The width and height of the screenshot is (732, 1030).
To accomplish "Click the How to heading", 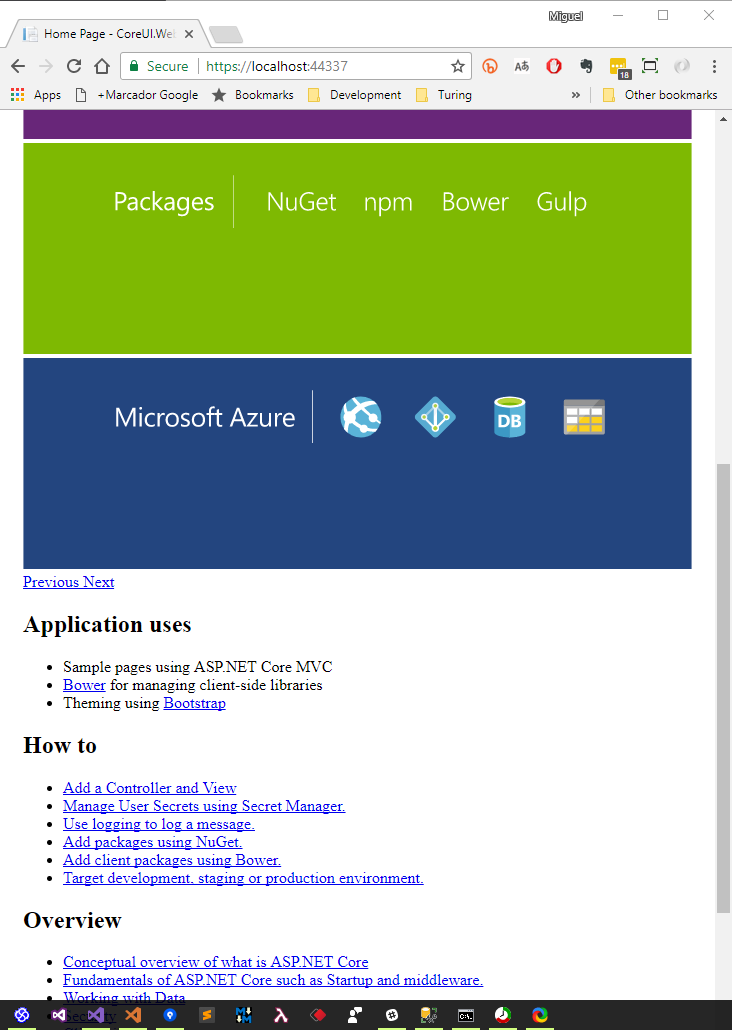I will [x=60, y=746].
